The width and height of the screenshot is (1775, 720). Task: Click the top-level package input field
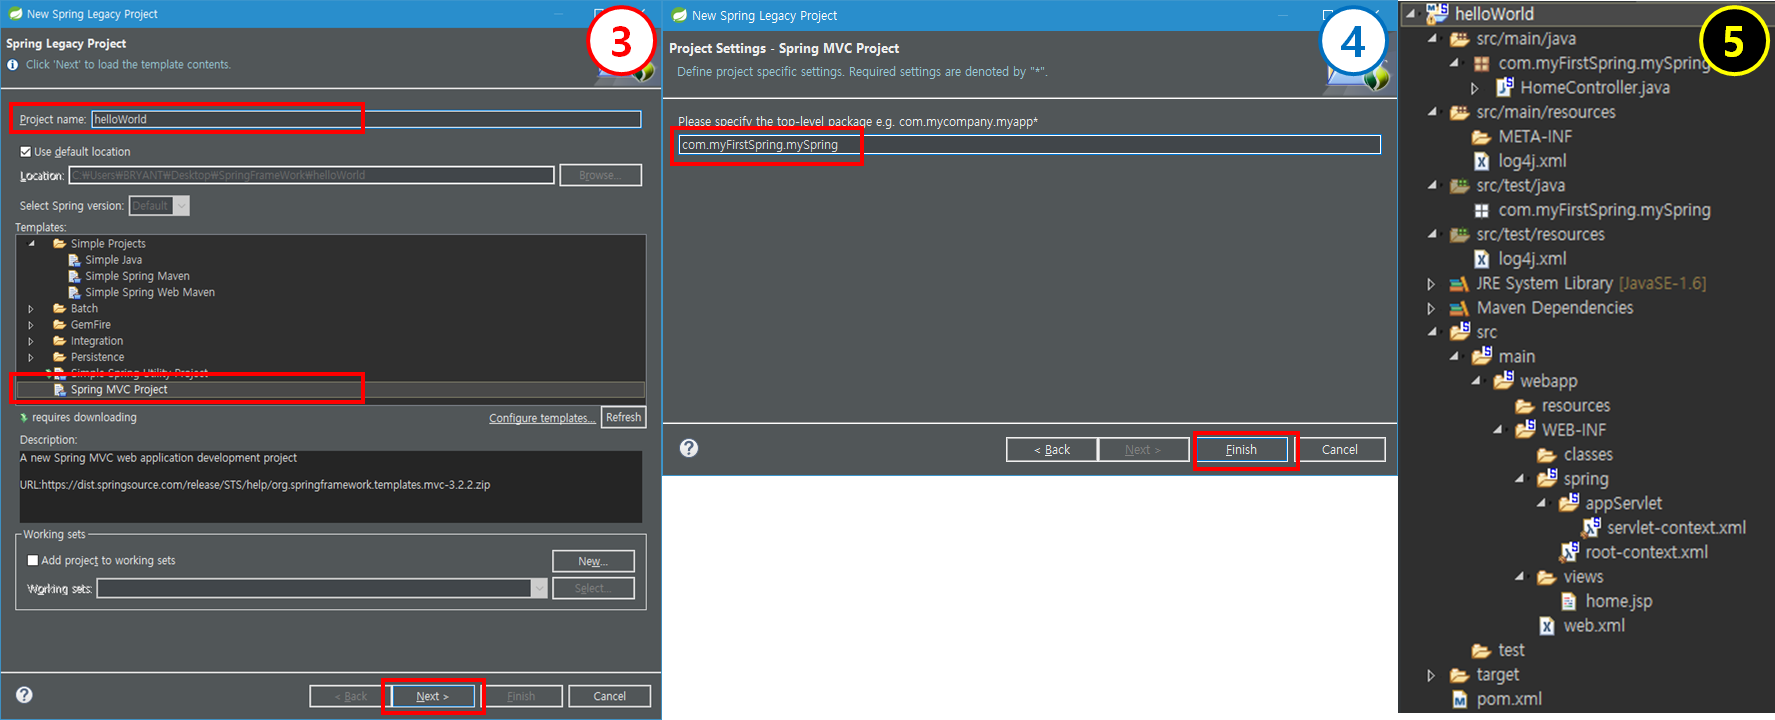click(x=1029, y=145)
